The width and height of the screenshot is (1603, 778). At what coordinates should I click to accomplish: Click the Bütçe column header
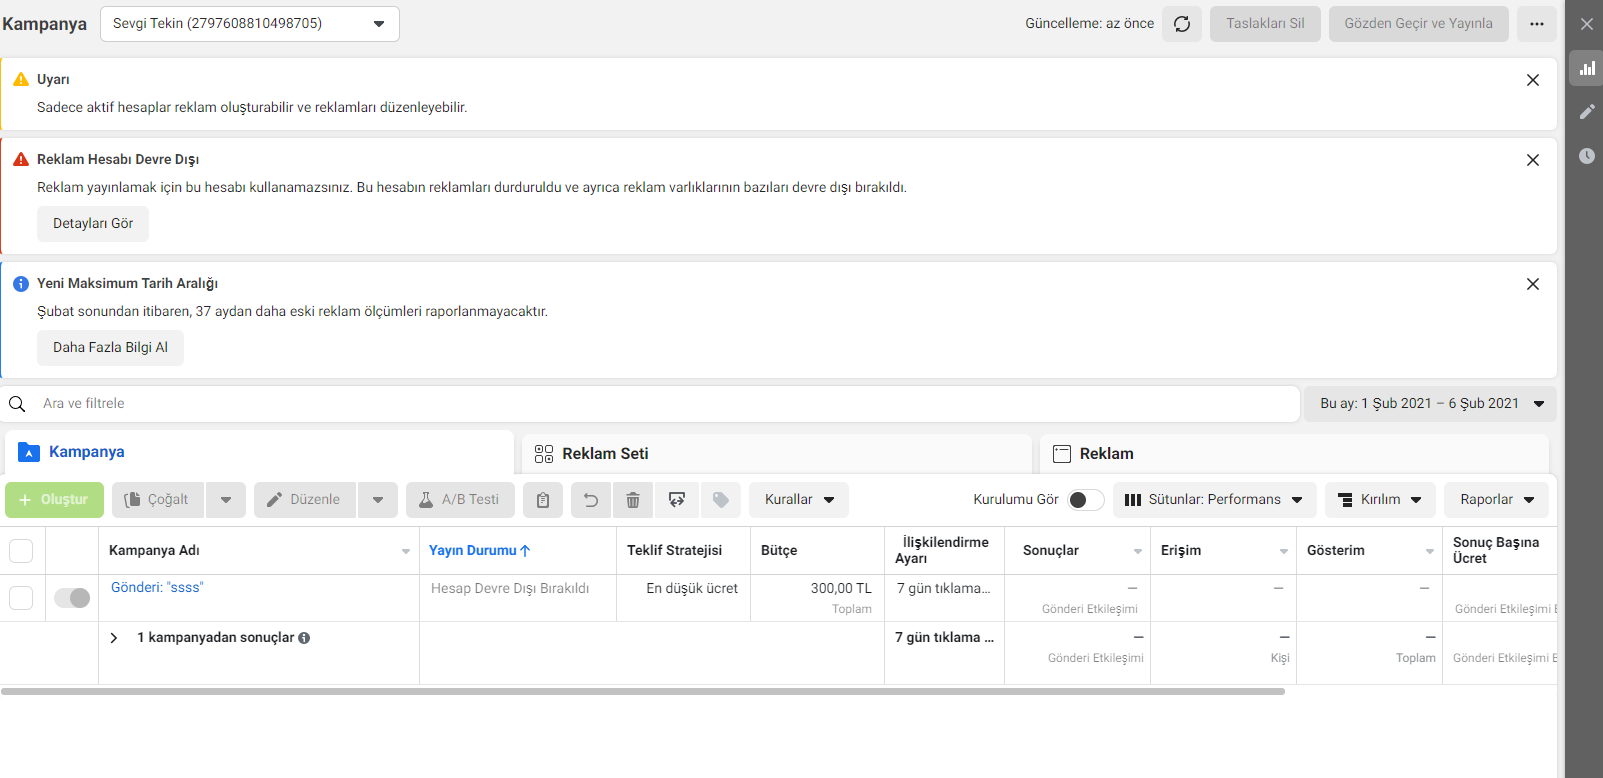pos(779,551)
